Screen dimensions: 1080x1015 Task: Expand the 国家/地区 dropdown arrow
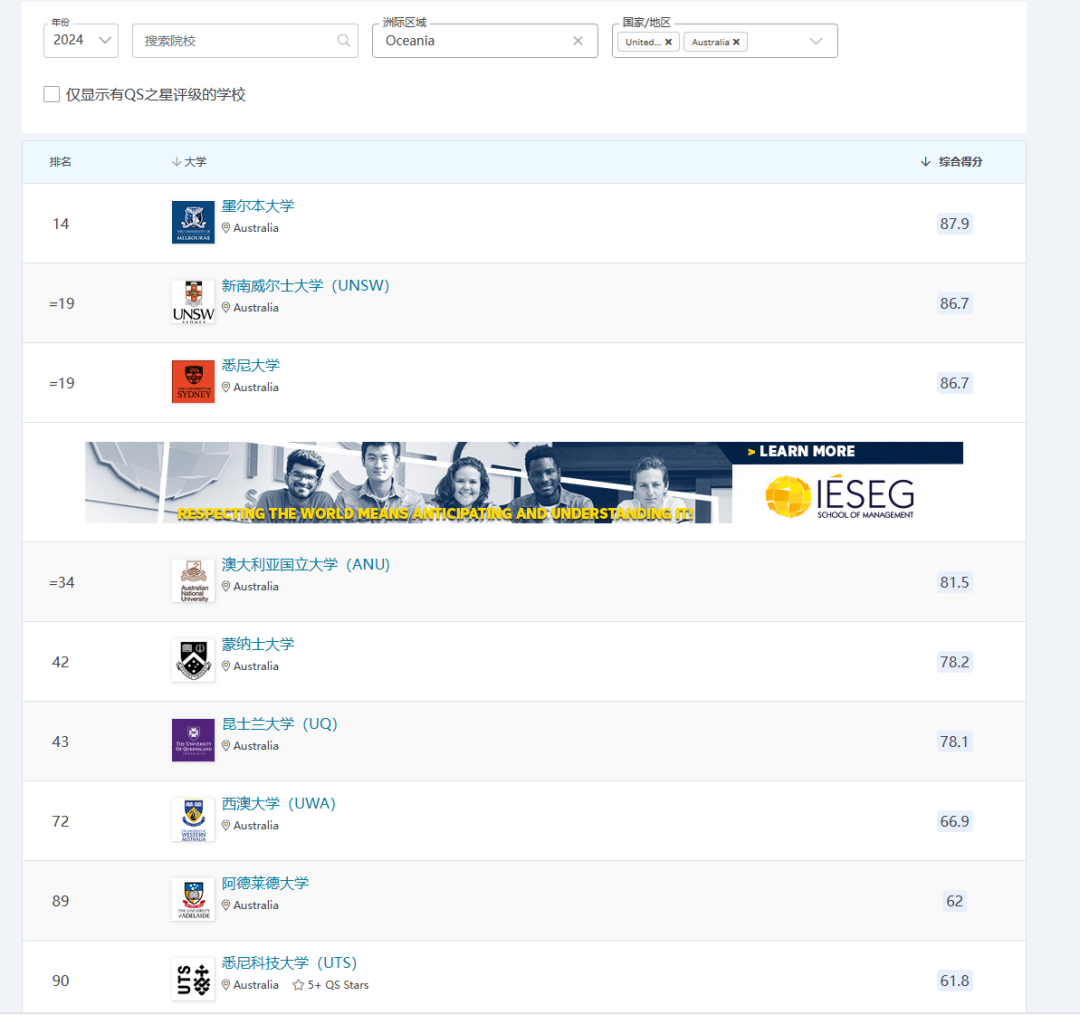[x=816, y=41]
